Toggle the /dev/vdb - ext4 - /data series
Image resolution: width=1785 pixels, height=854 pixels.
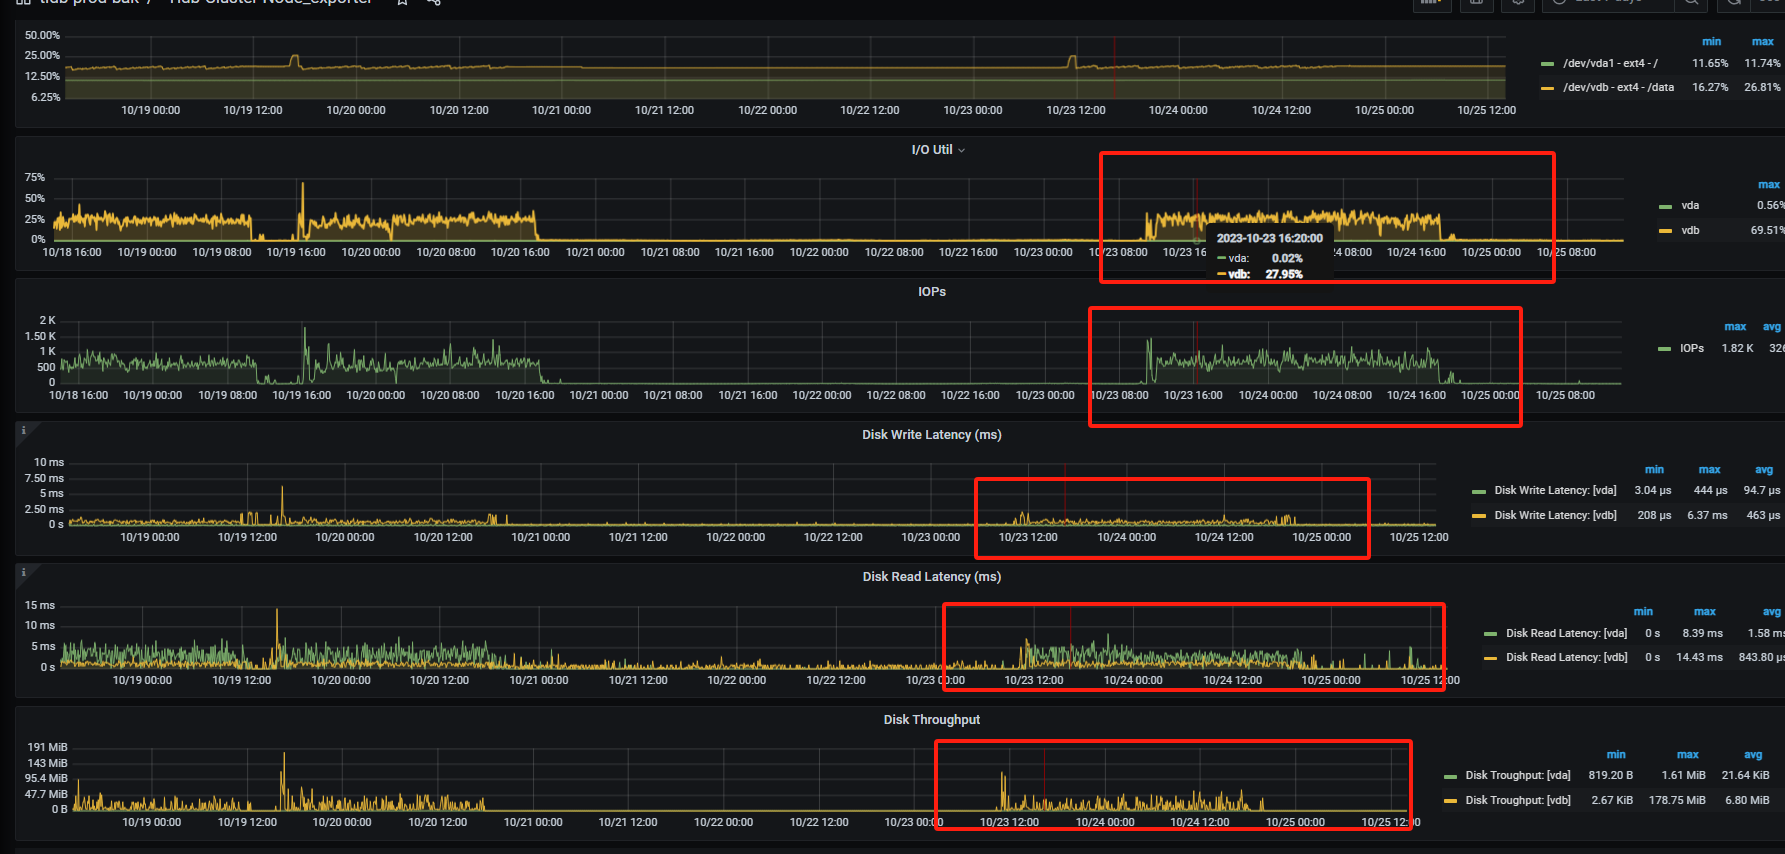coord(1618,87)
